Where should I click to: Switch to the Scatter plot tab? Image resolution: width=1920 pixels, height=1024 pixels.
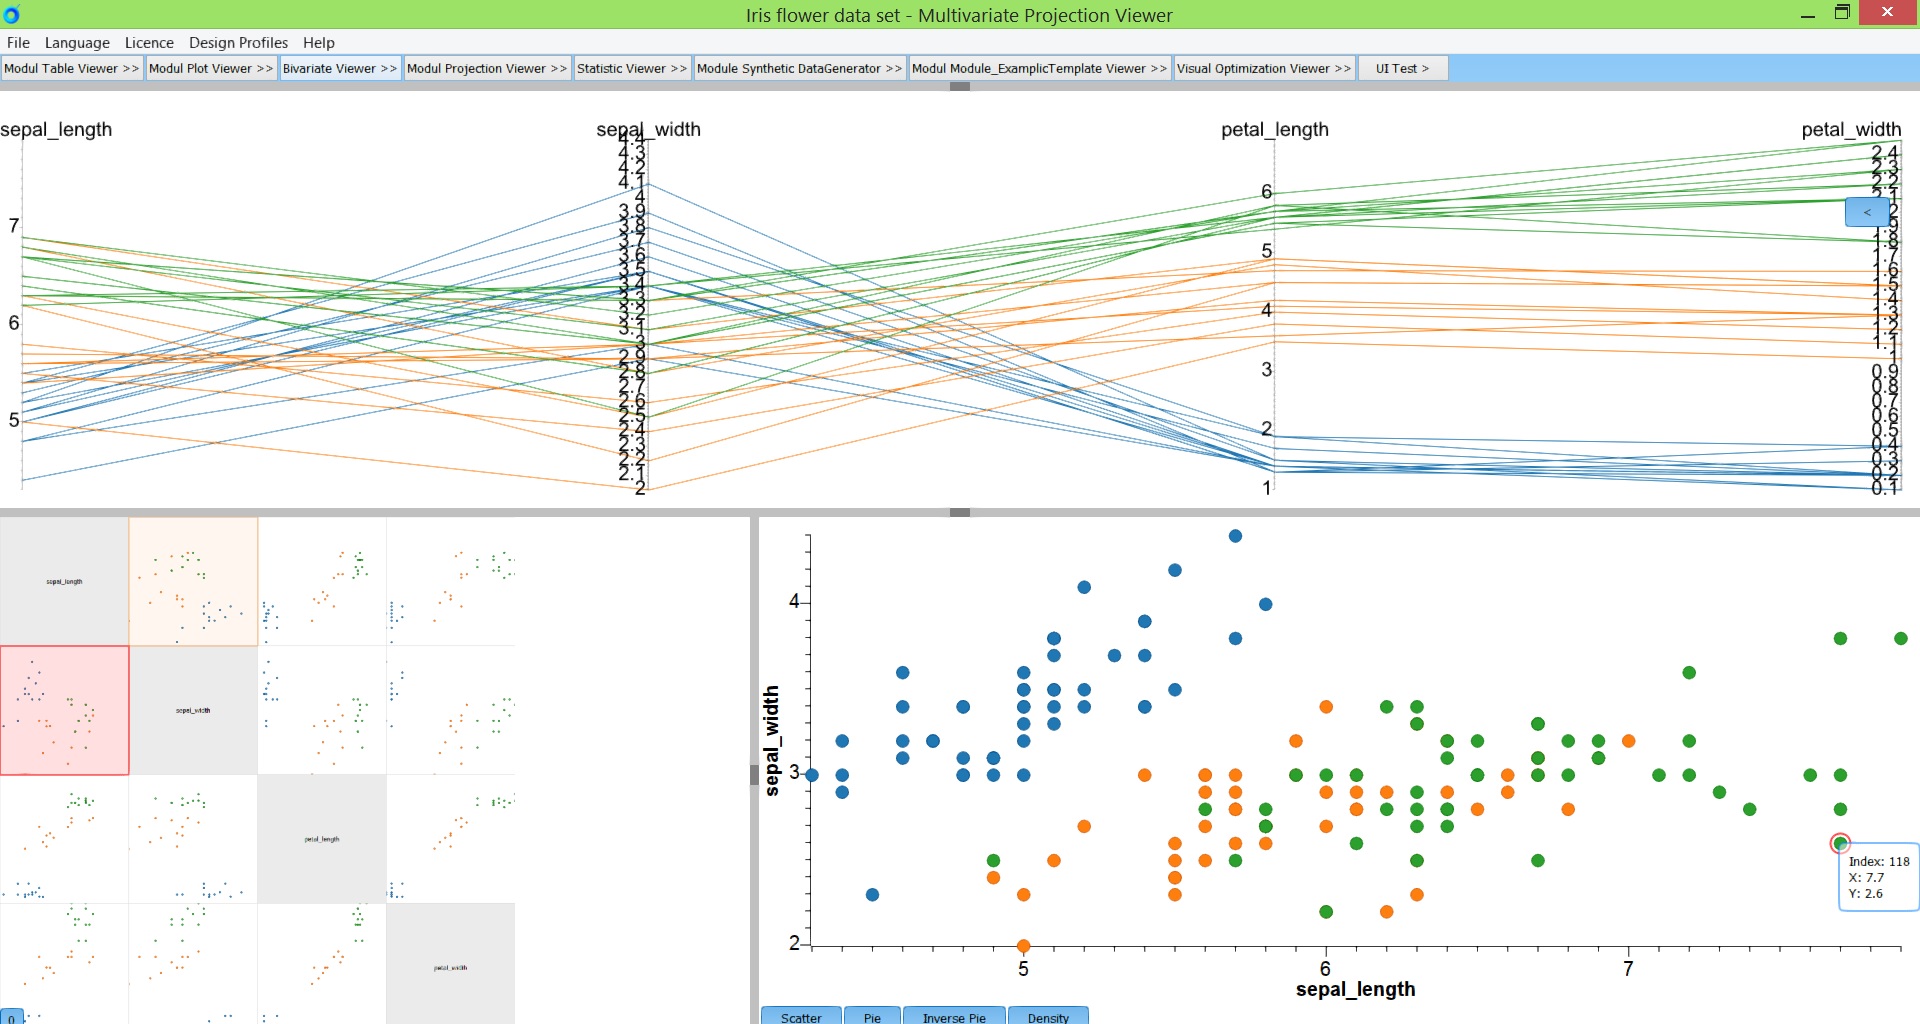[801, 1016]
